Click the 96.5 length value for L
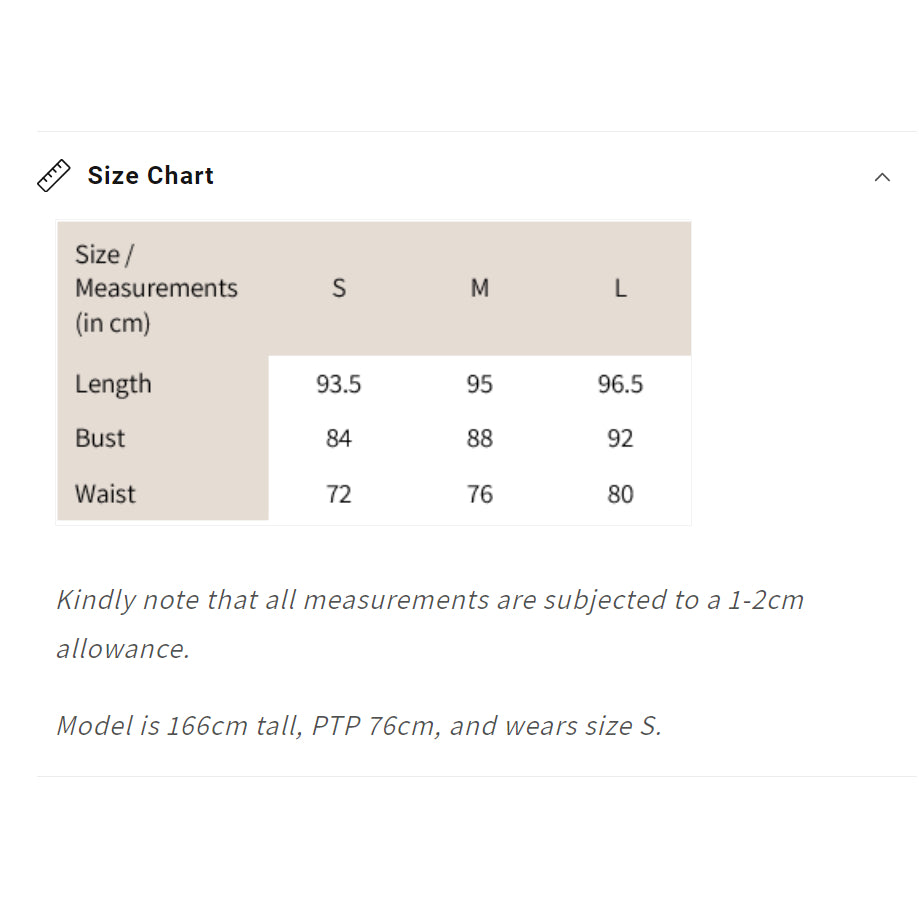Viewport: 919px width, 919px height. point(620,384)
